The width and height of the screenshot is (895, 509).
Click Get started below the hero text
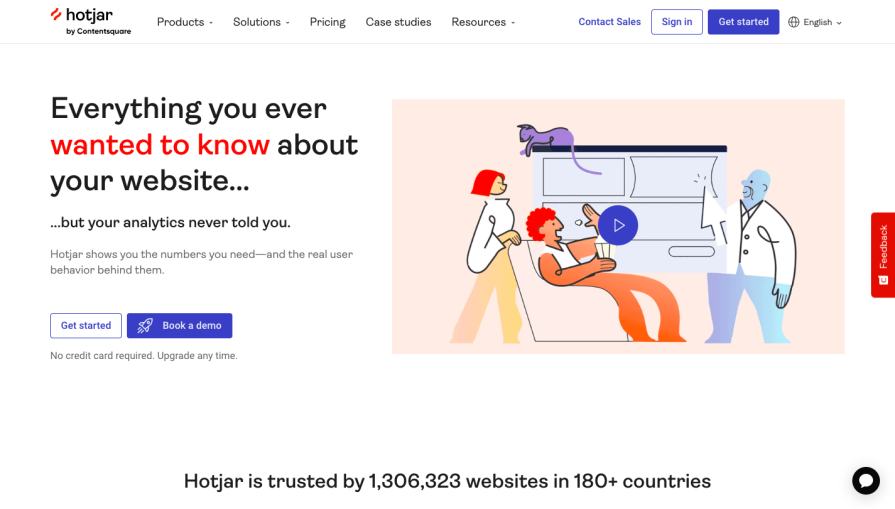pyautogui.click(x=86, y=325)
